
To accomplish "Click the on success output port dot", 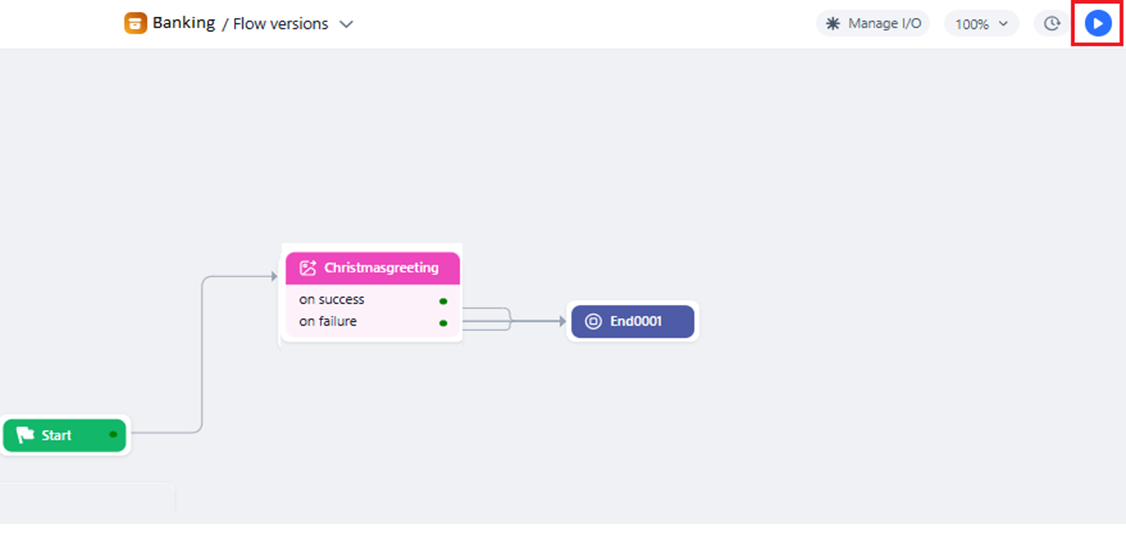I will (443, 301).
